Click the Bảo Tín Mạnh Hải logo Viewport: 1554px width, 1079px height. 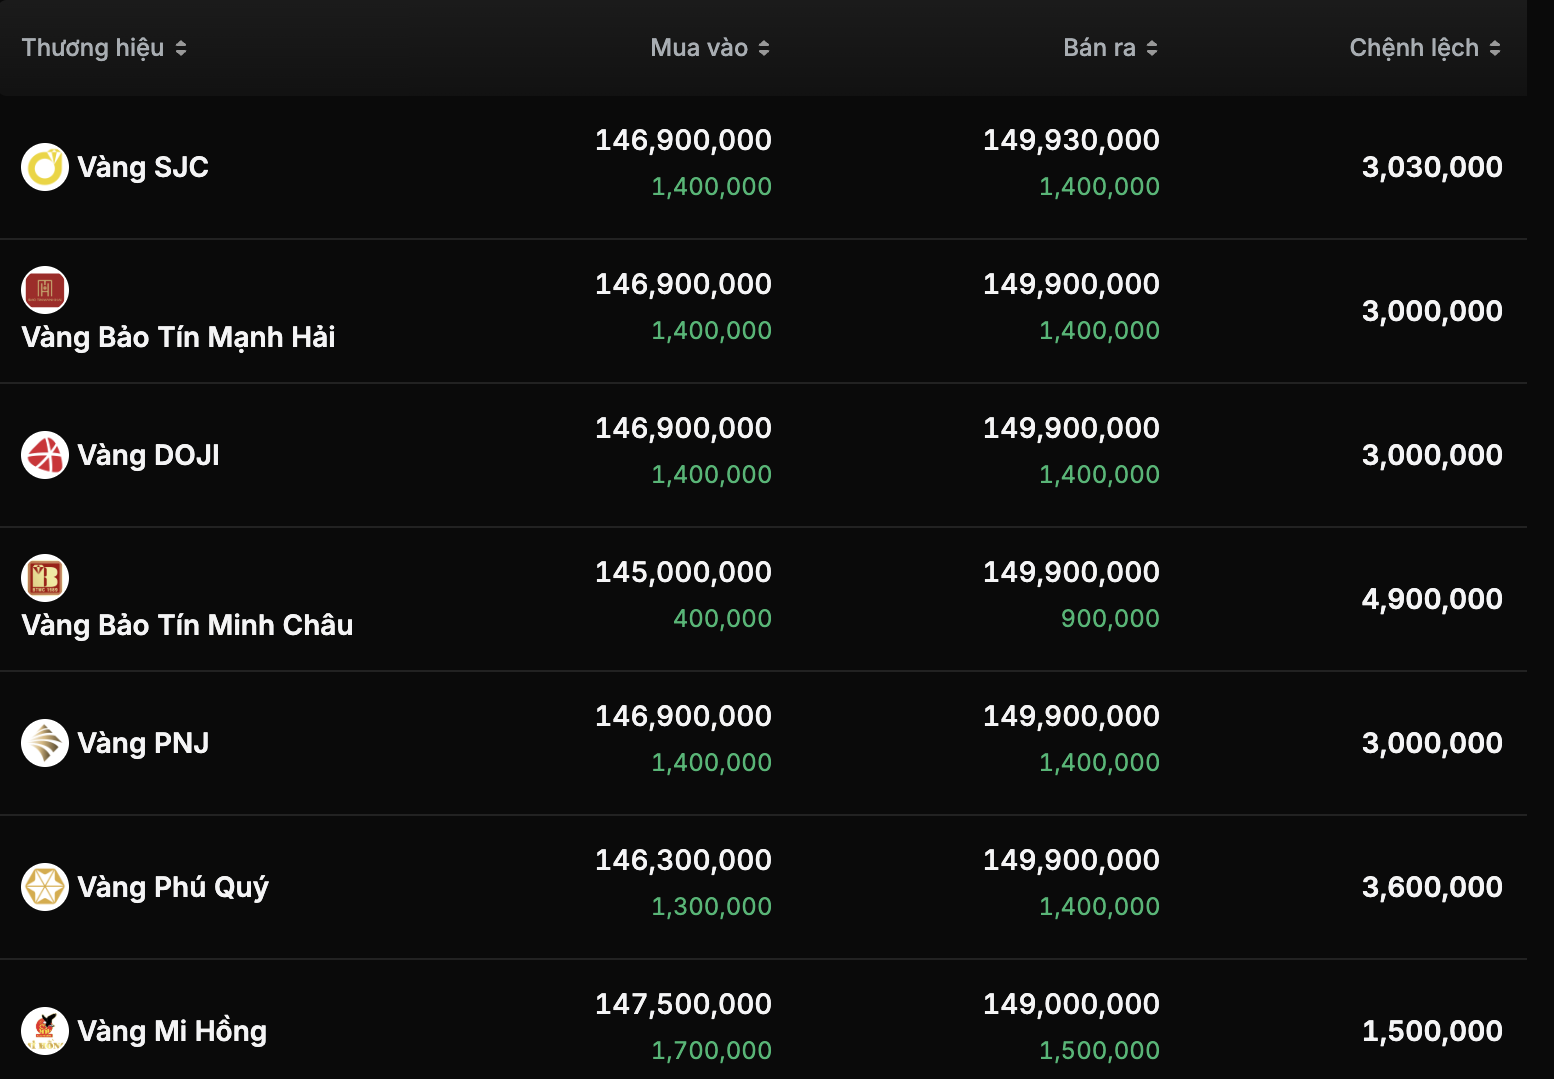[x=45, y=290]
